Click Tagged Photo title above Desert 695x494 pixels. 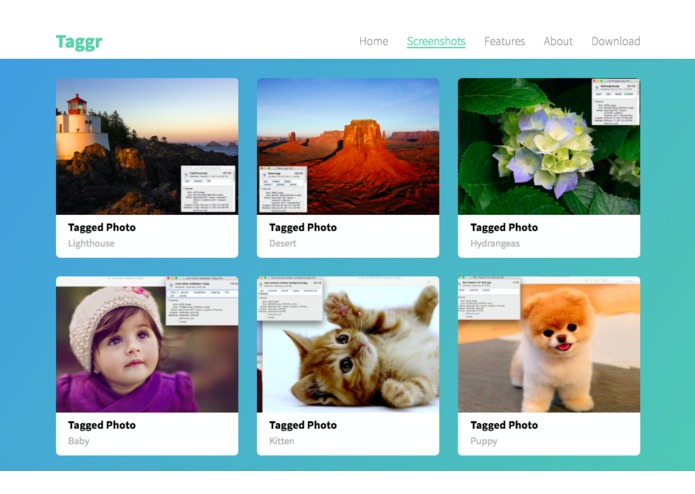click(x=303, y=227)
